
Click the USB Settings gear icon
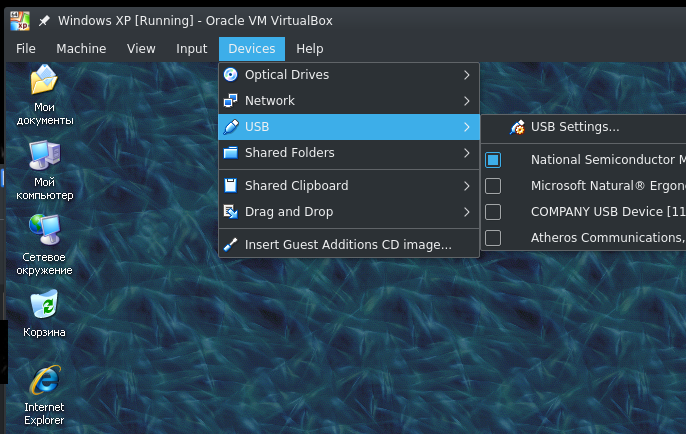[x=517, y=127]
